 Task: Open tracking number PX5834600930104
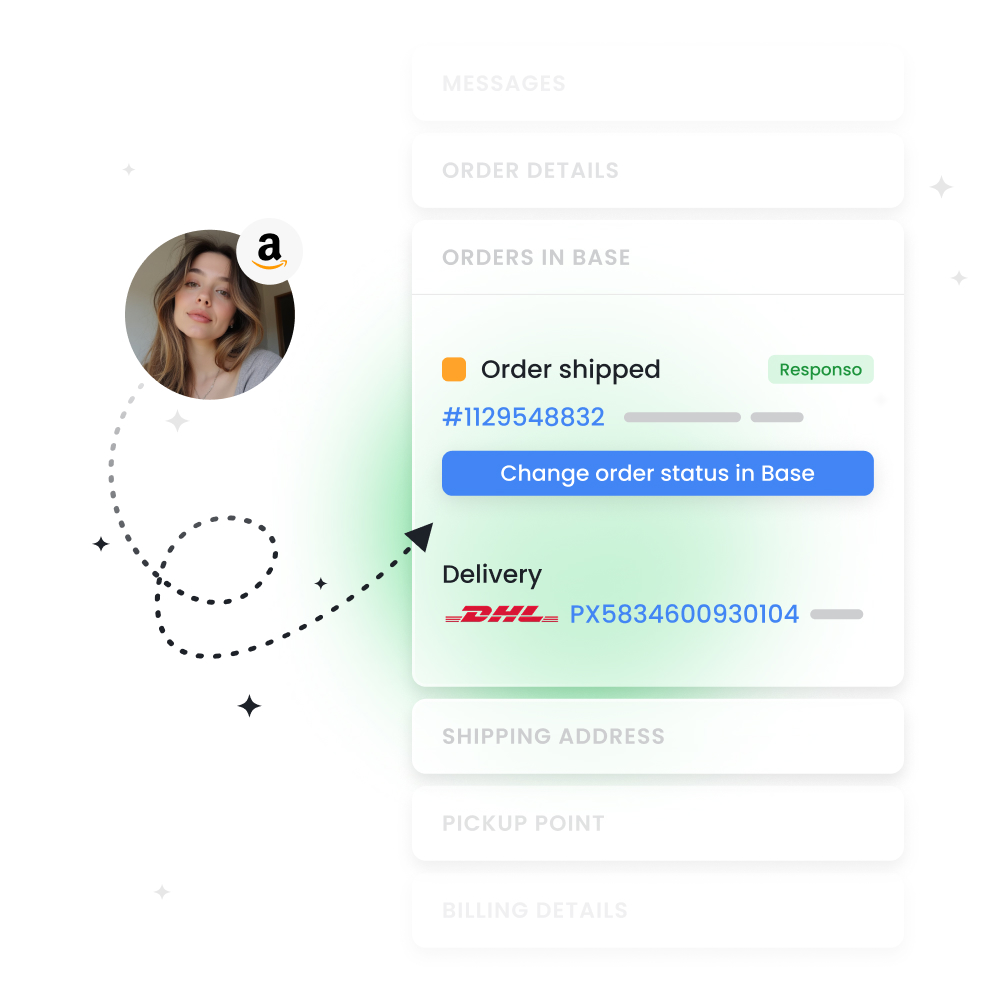pos(684,614)
